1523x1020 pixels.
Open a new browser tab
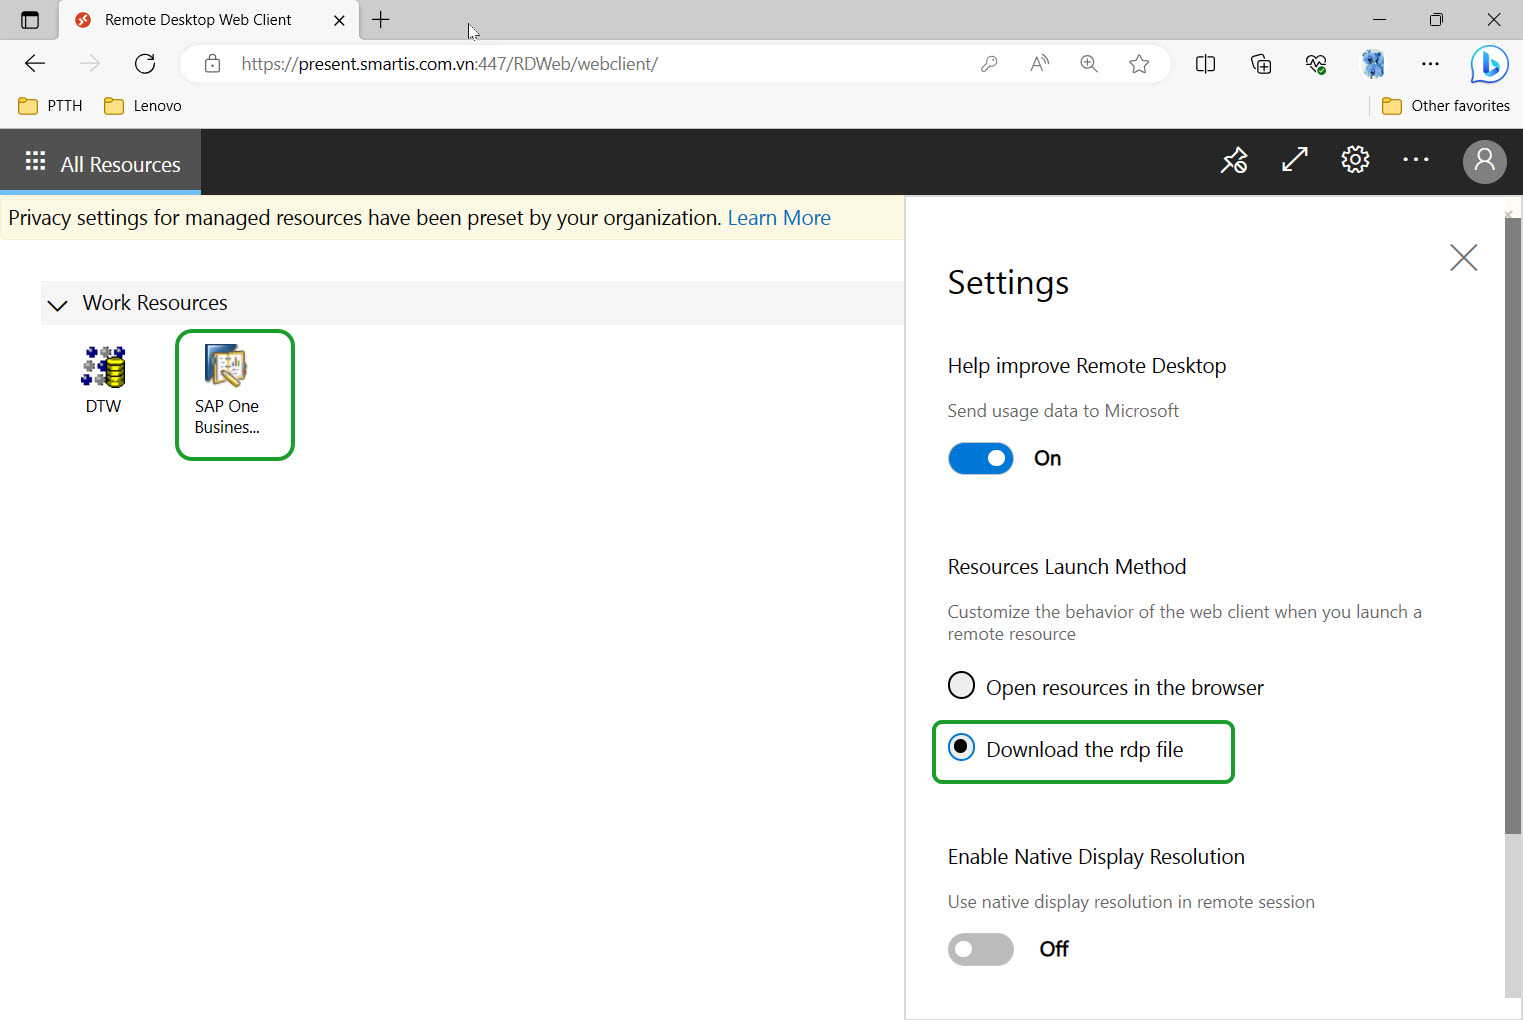click(x=381, y=19)
